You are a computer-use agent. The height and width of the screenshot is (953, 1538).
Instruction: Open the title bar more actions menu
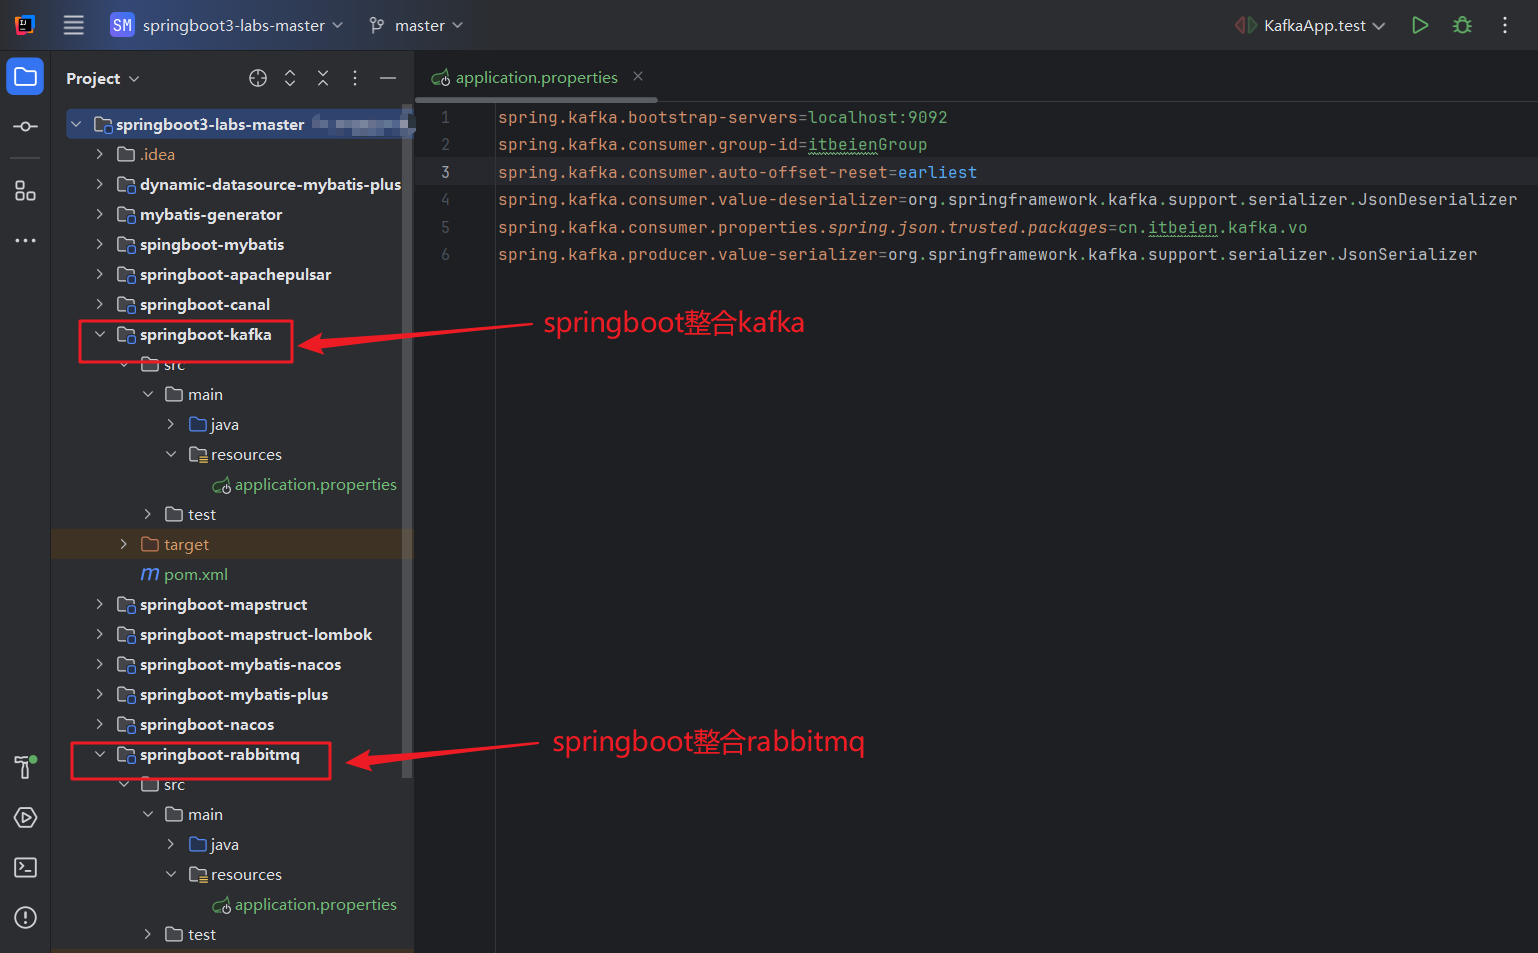[1505, 25]
